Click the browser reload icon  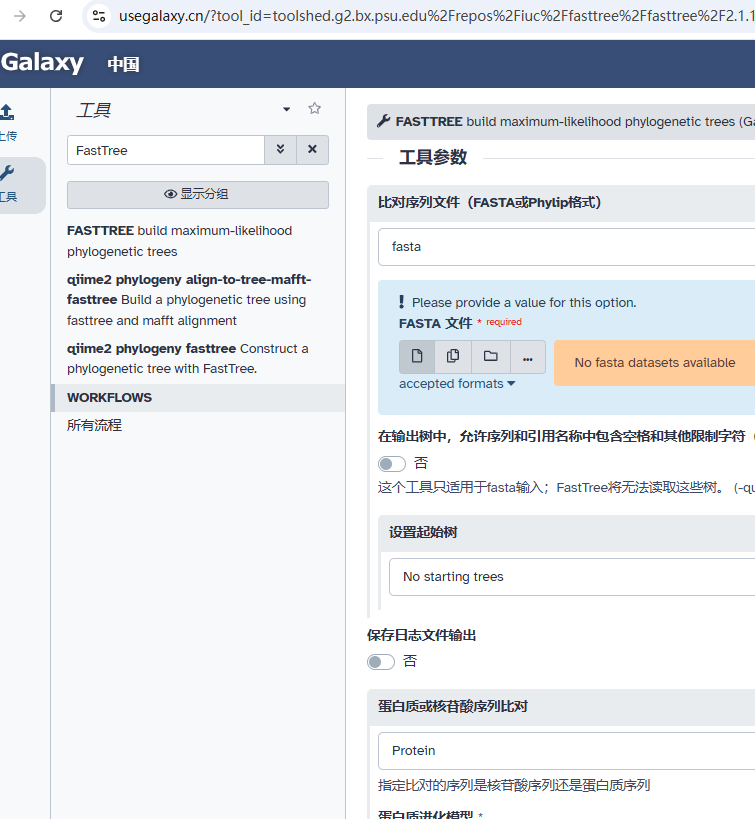pyautogui.click(x=56, y=16)
